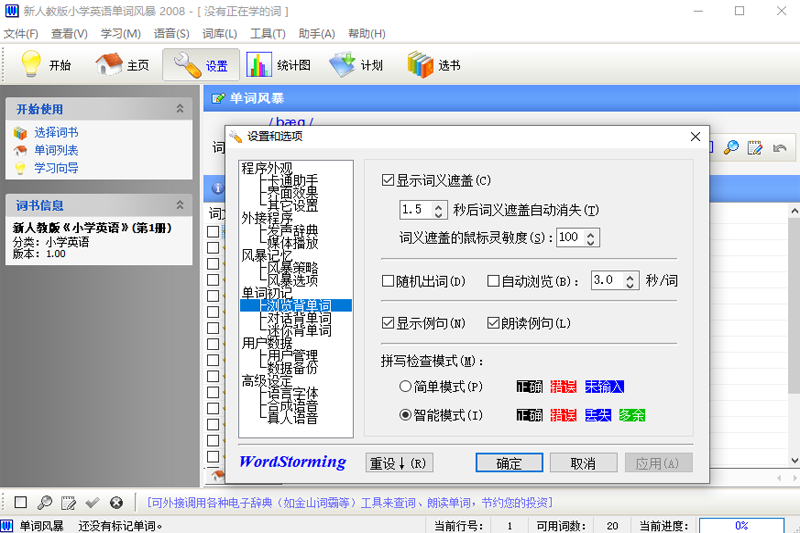Increase mouse sensitivity 100 spinner

(x=590, y=234)
